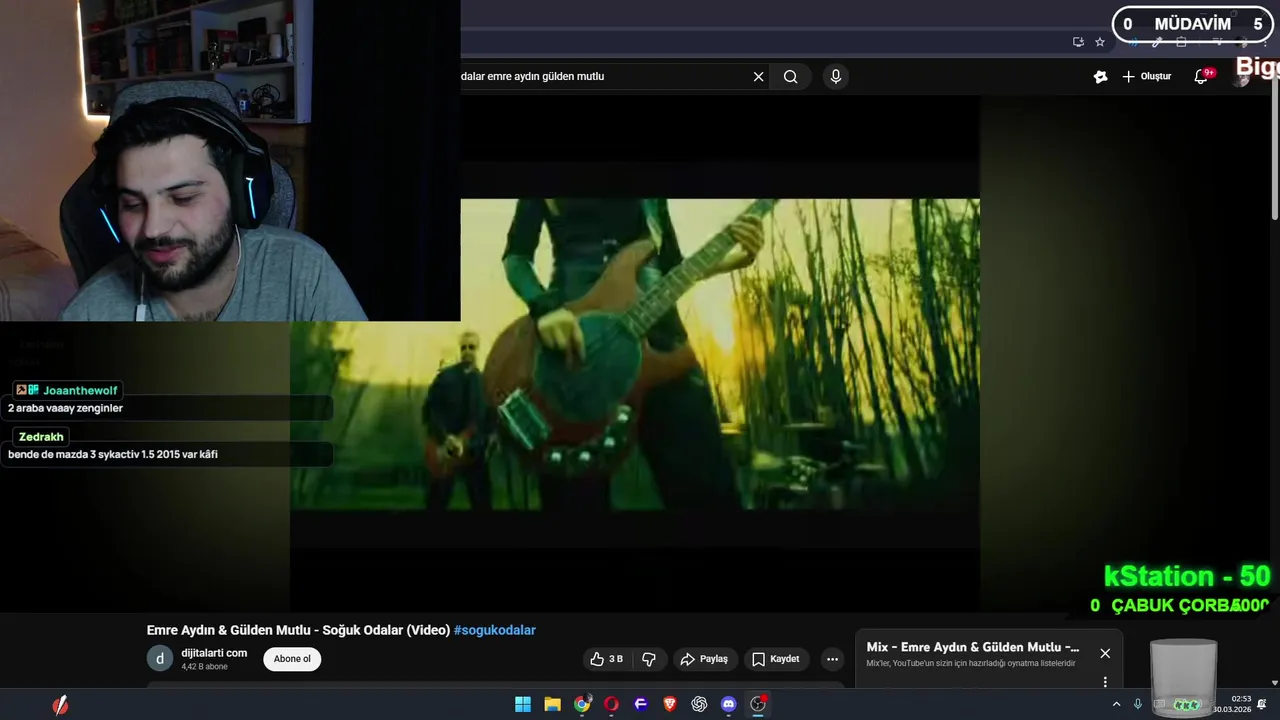The height and width of the screenshot is (720, 1280).
Task: Open Google Chrome from the taskbar
Action: [582, 704]
